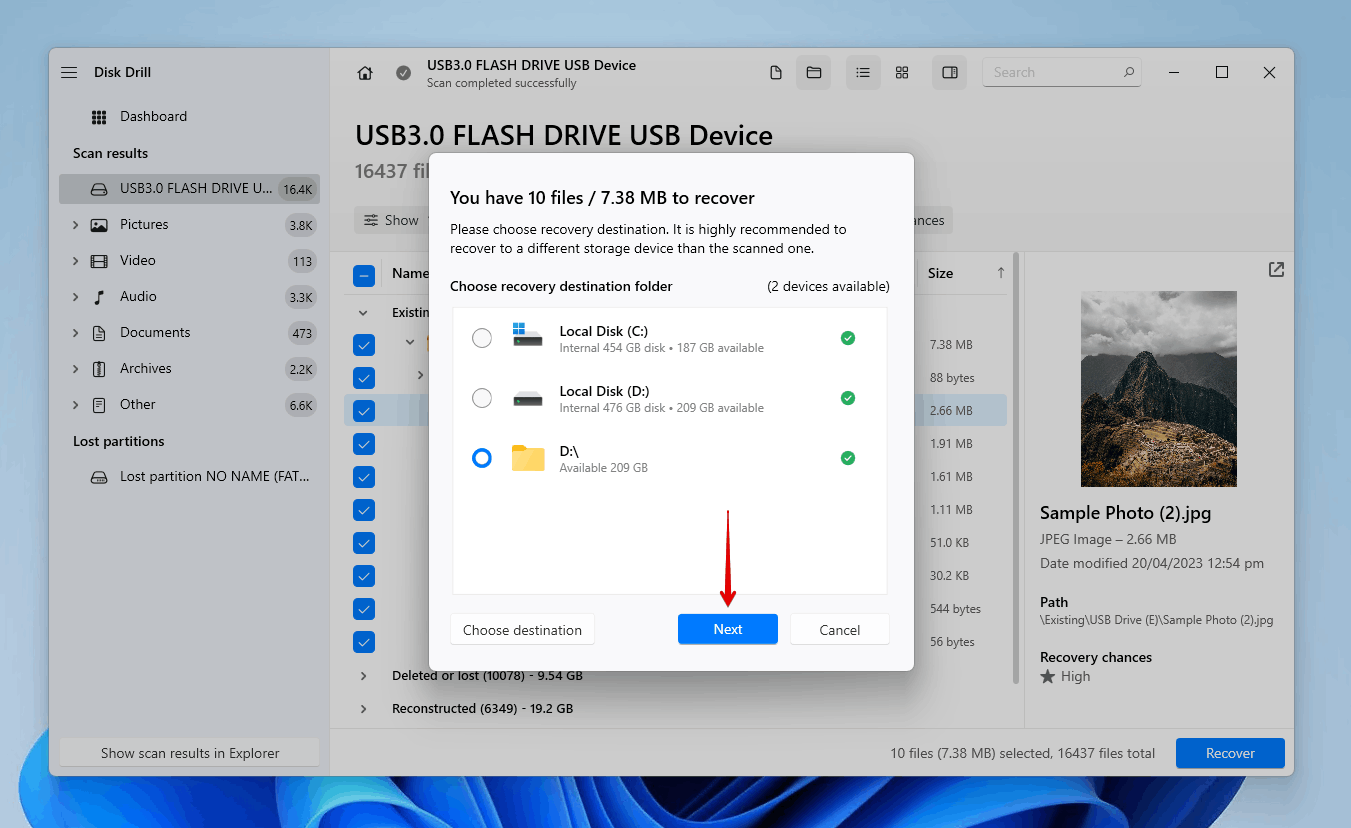Expand Reconstructed group

click(x=363, y=709)
